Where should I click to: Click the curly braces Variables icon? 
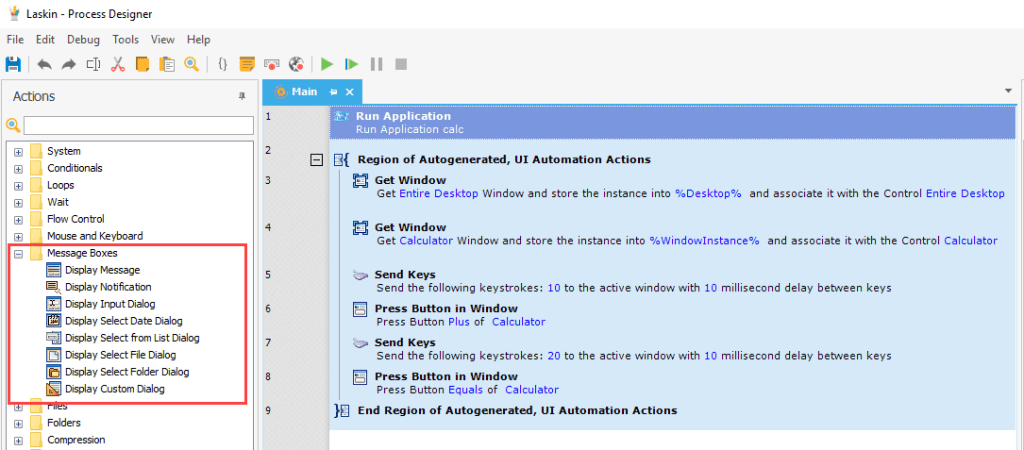222,64
